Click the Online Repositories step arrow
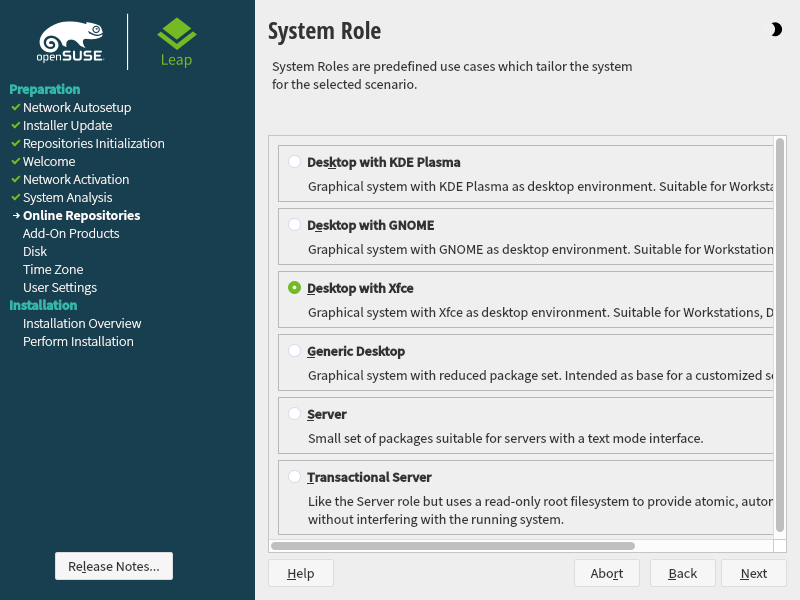The width and height of the screenshot is (800, 600). (16, 216)
